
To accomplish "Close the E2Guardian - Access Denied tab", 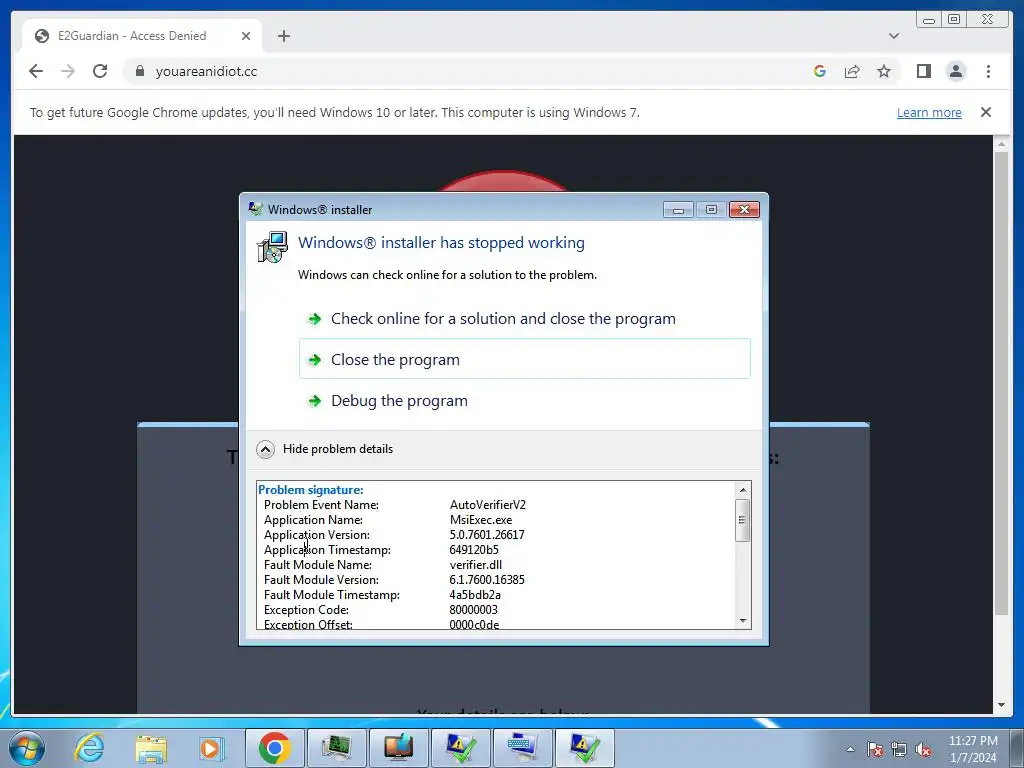I will [x=246, y=36].
